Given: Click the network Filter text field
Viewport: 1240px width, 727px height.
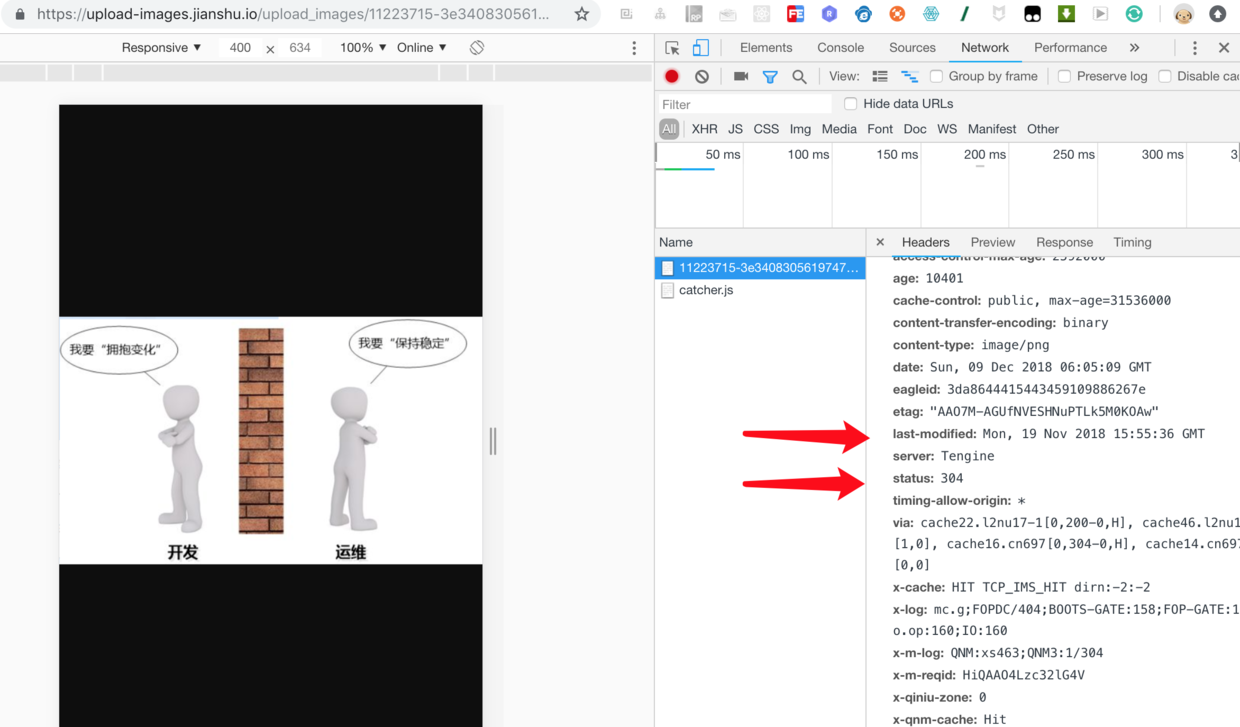Looking at the screenshot, I should coord(745,104).
